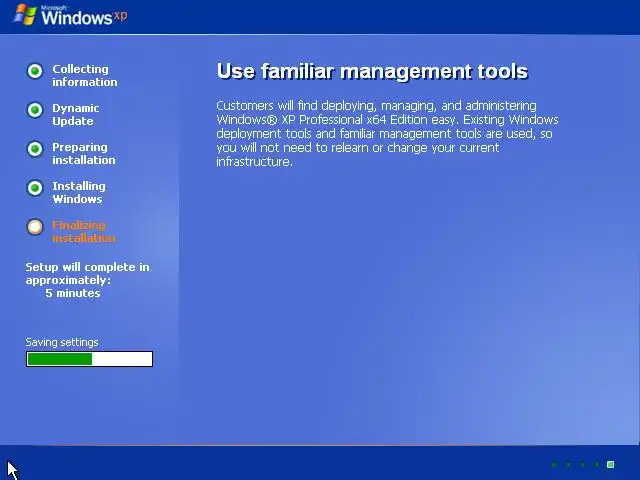
Task: Click the 'Collecting information' step label
Action: (85, 76)
